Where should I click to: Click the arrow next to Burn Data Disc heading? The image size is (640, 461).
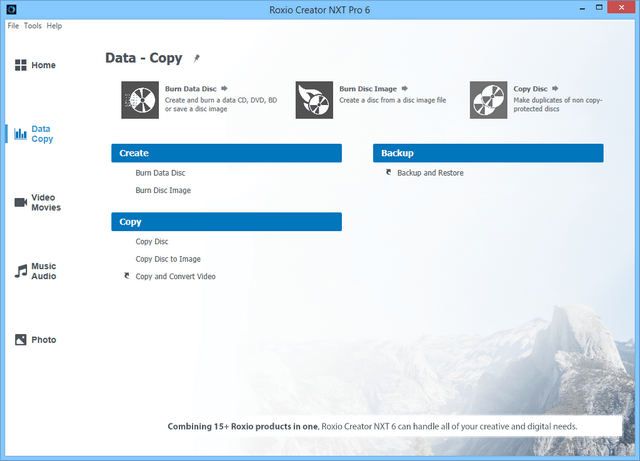coord(224,88)
